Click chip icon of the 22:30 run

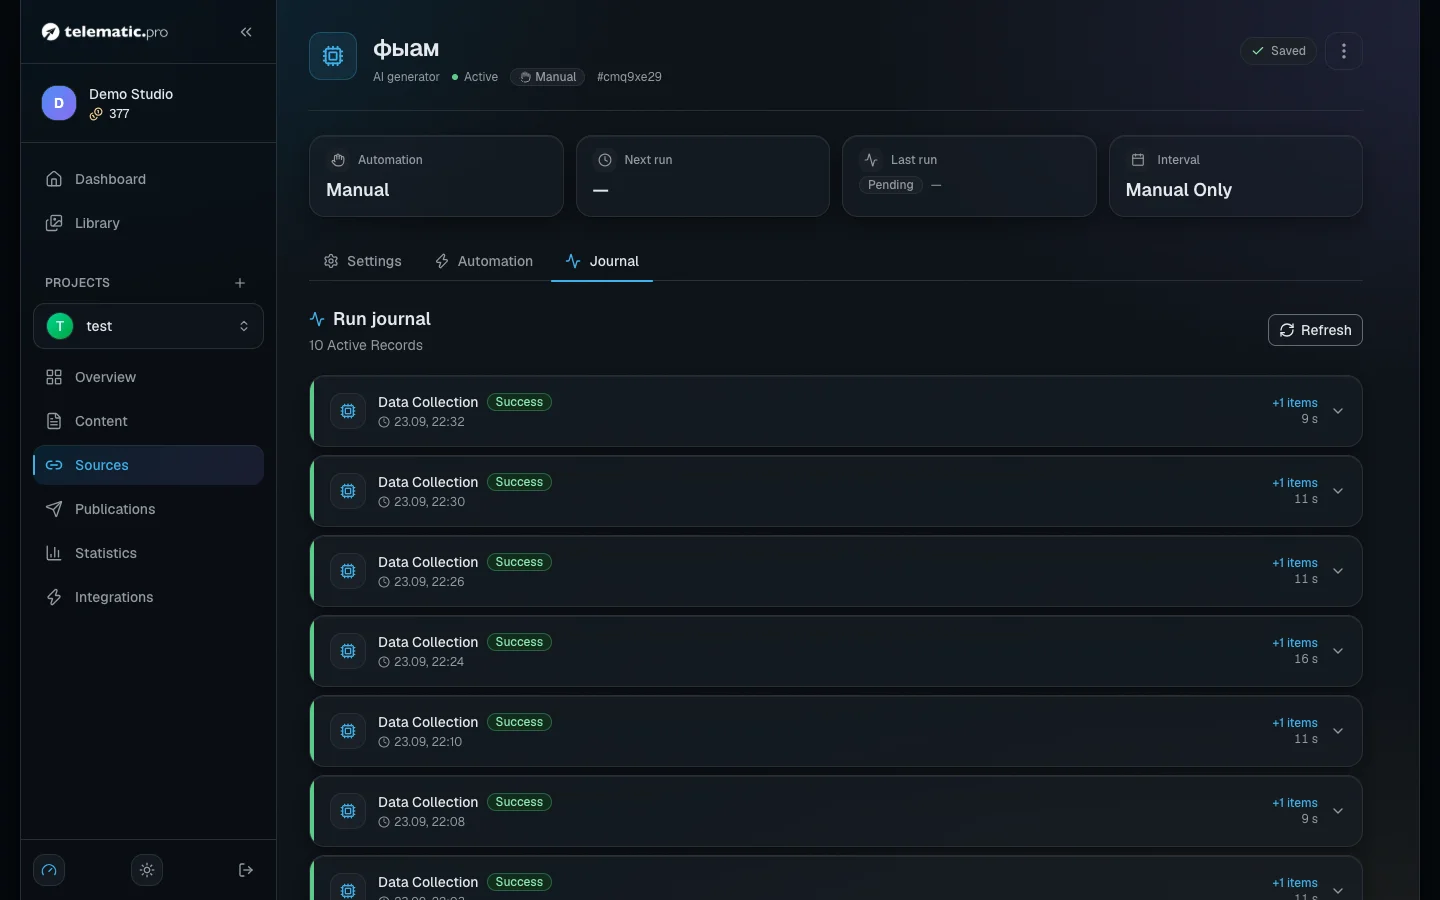click(348, 491)
